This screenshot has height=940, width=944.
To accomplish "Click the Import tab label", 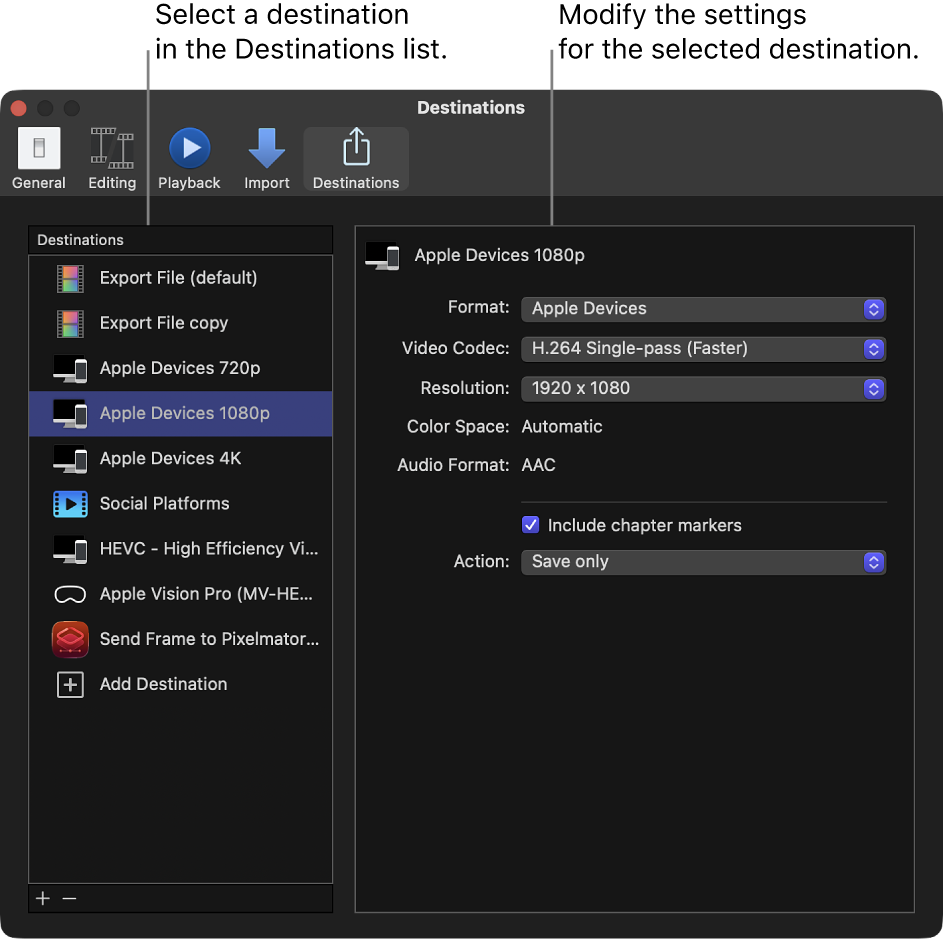I will [267, 183].
